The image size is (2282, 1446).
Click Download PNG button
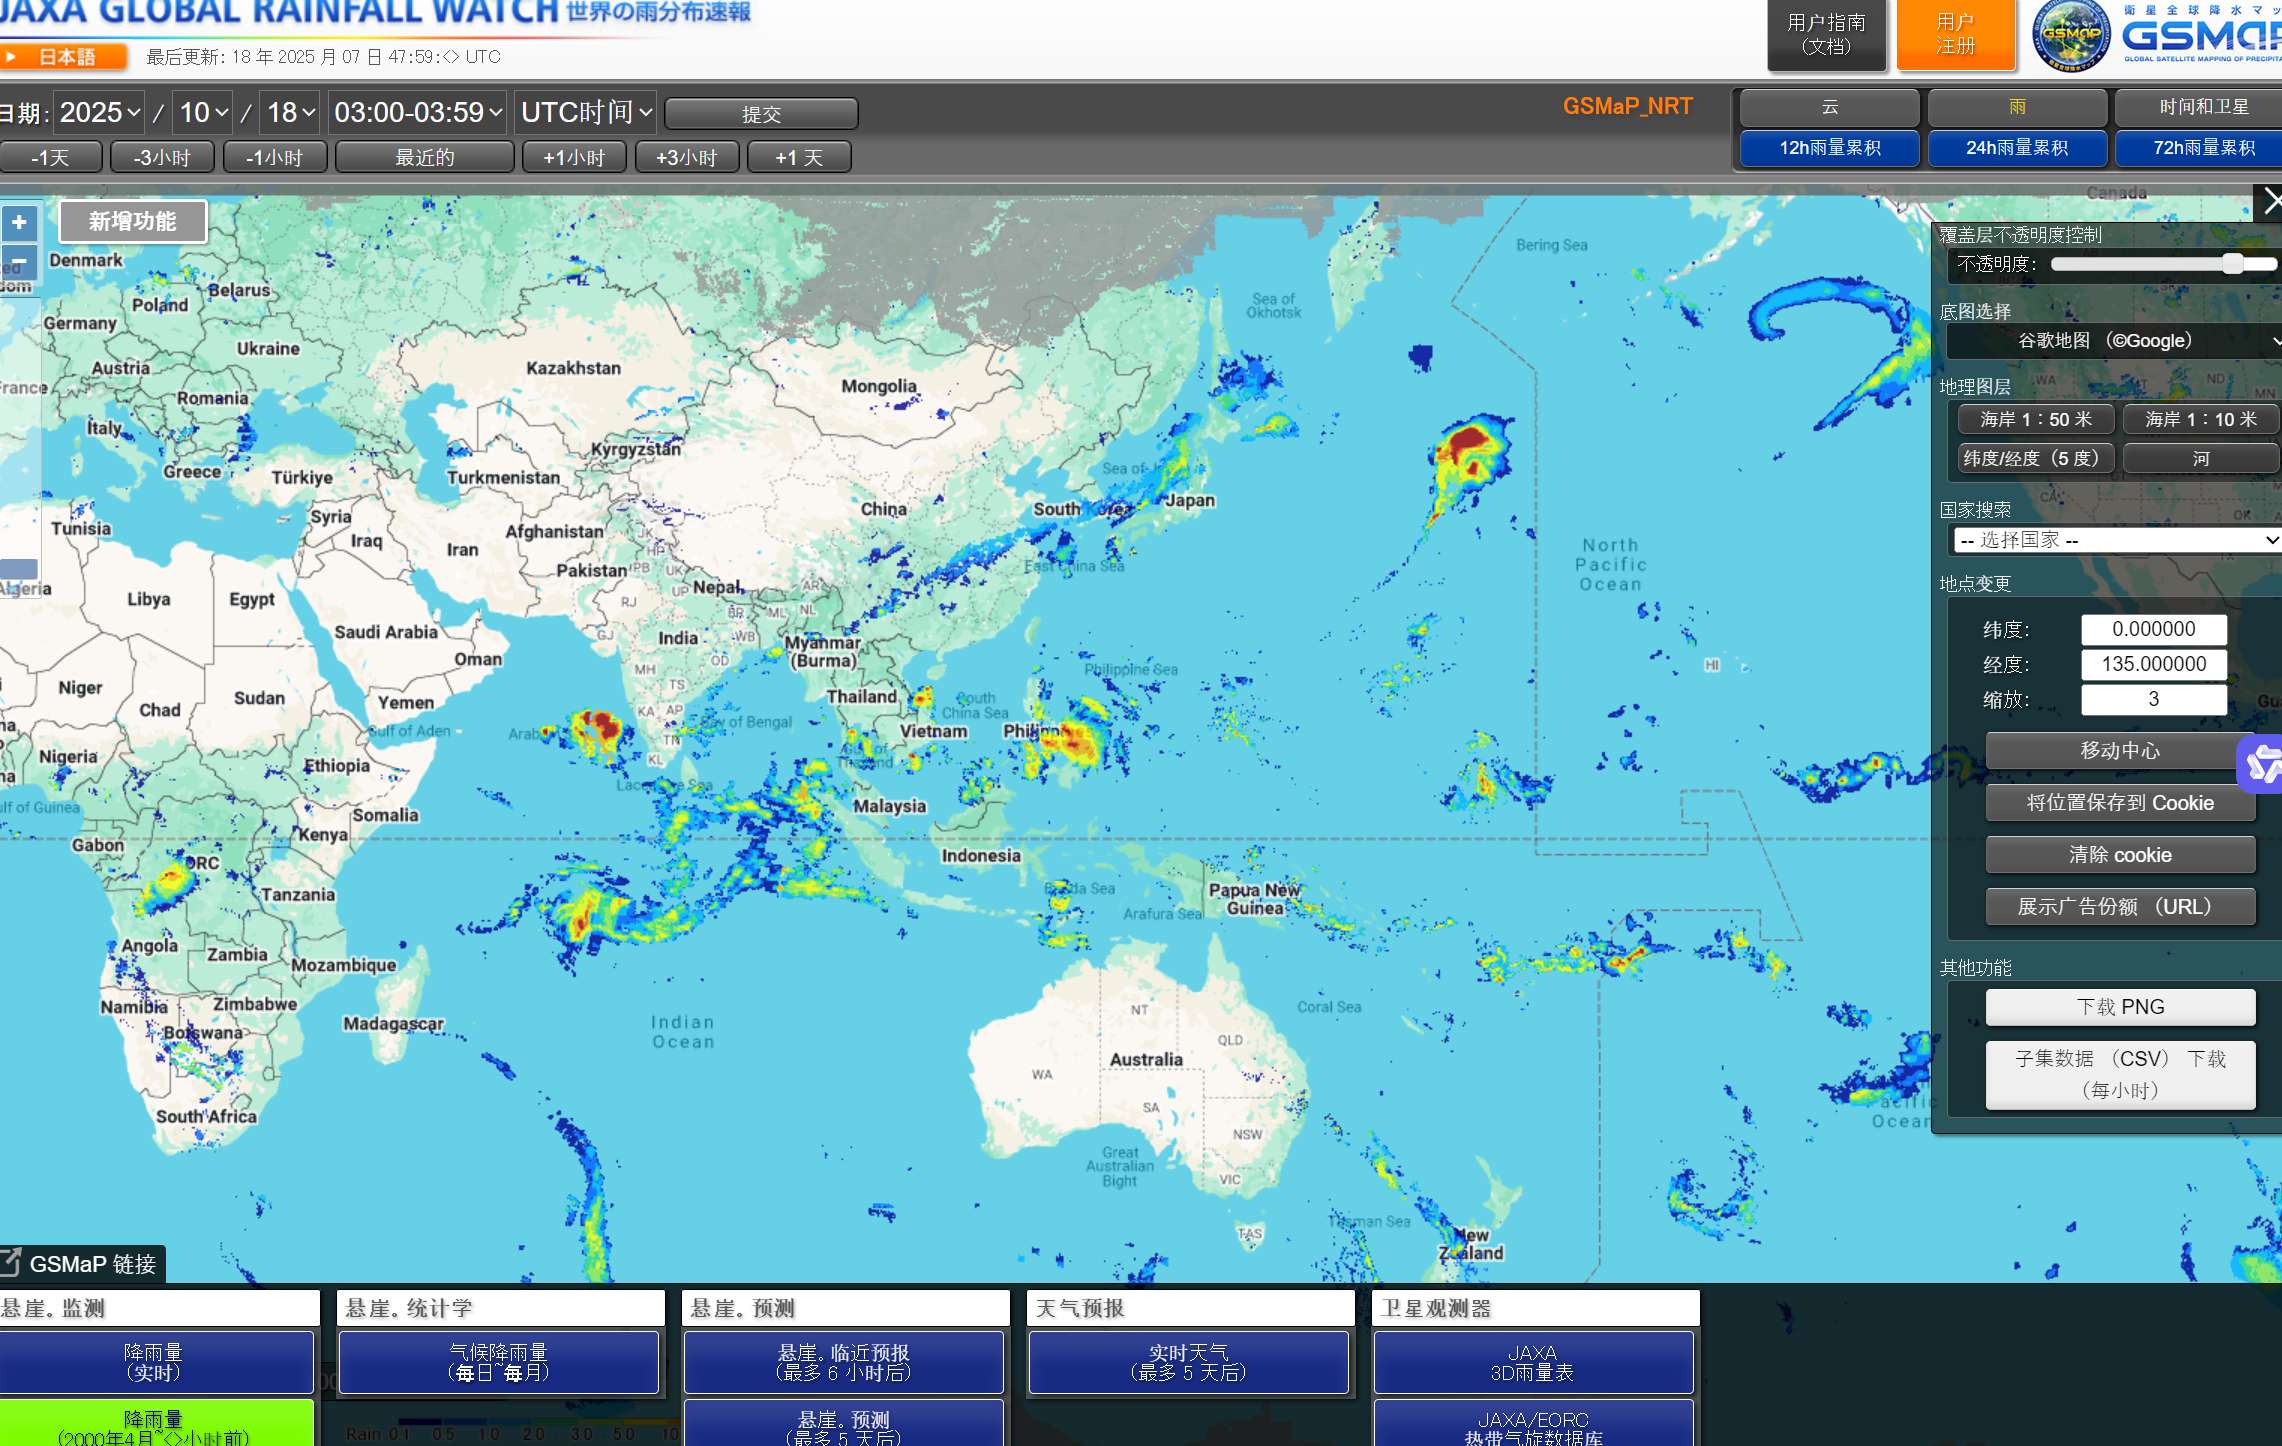2120,1007
